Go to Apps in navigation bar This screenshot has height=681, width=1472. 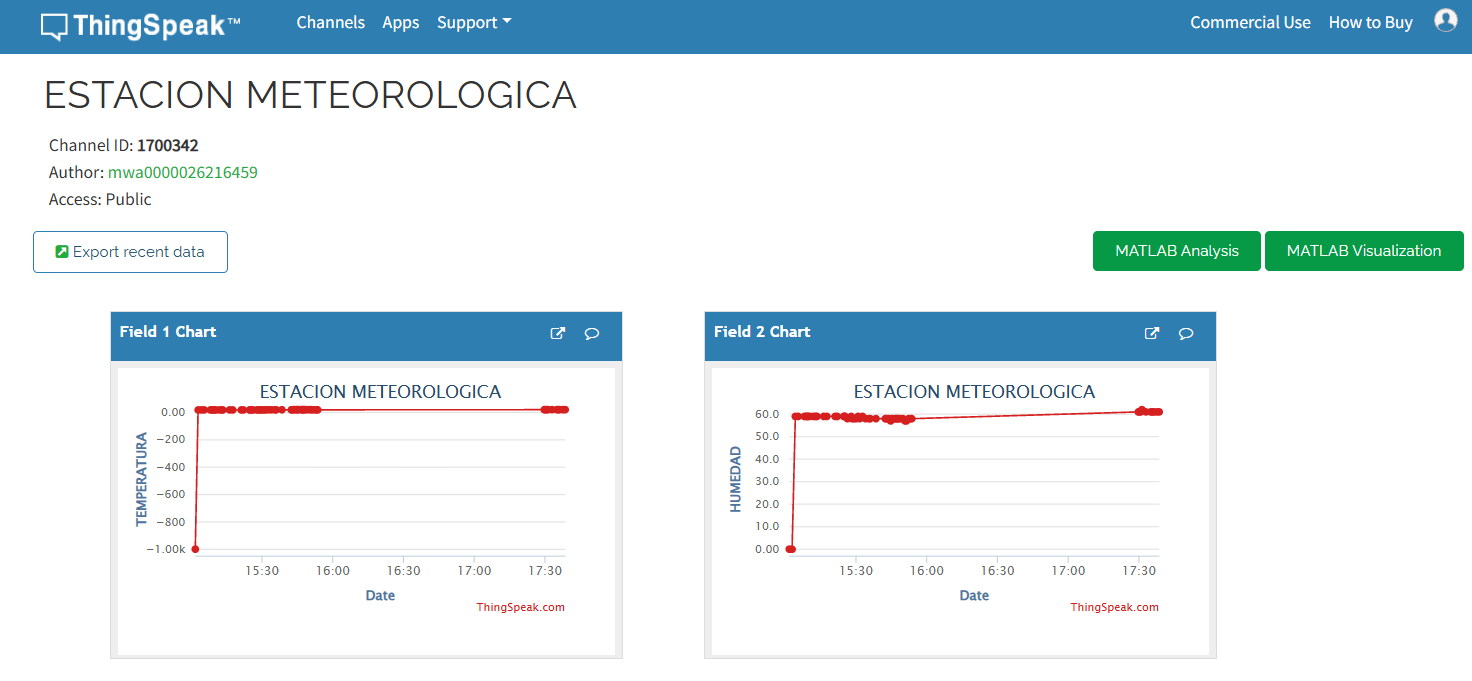tap(400, 22)
